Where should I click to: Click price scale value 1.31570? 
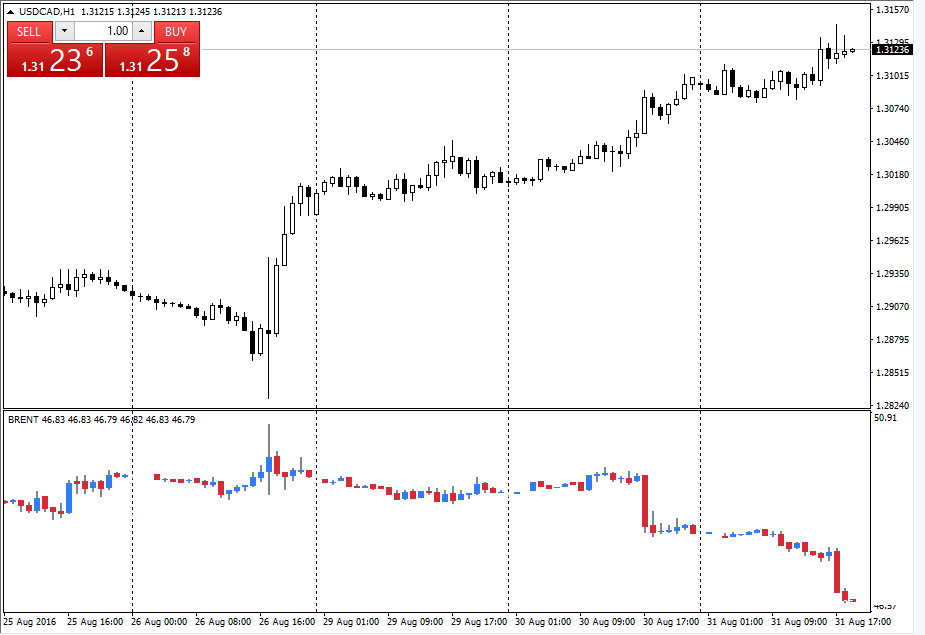pos(893,9)
